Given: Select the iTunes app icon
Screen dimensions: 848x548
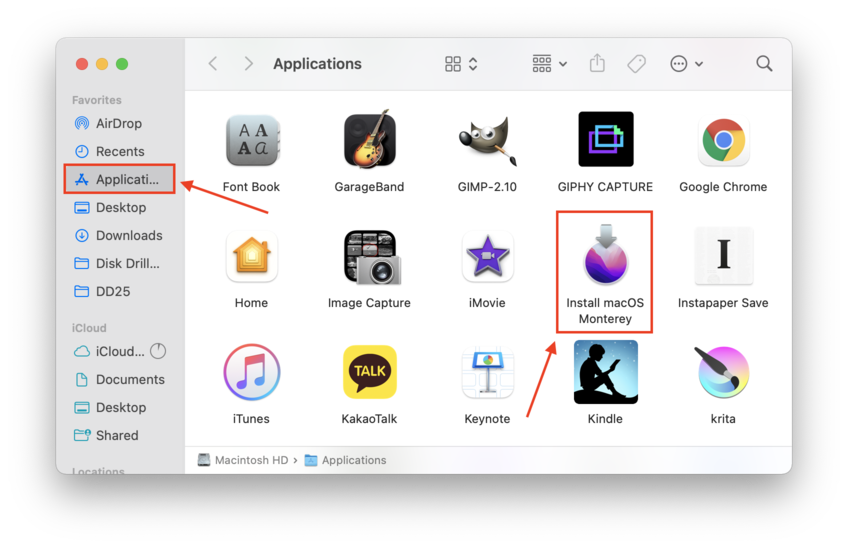Looking at the screenshot, I should click(x=251, y=372).
